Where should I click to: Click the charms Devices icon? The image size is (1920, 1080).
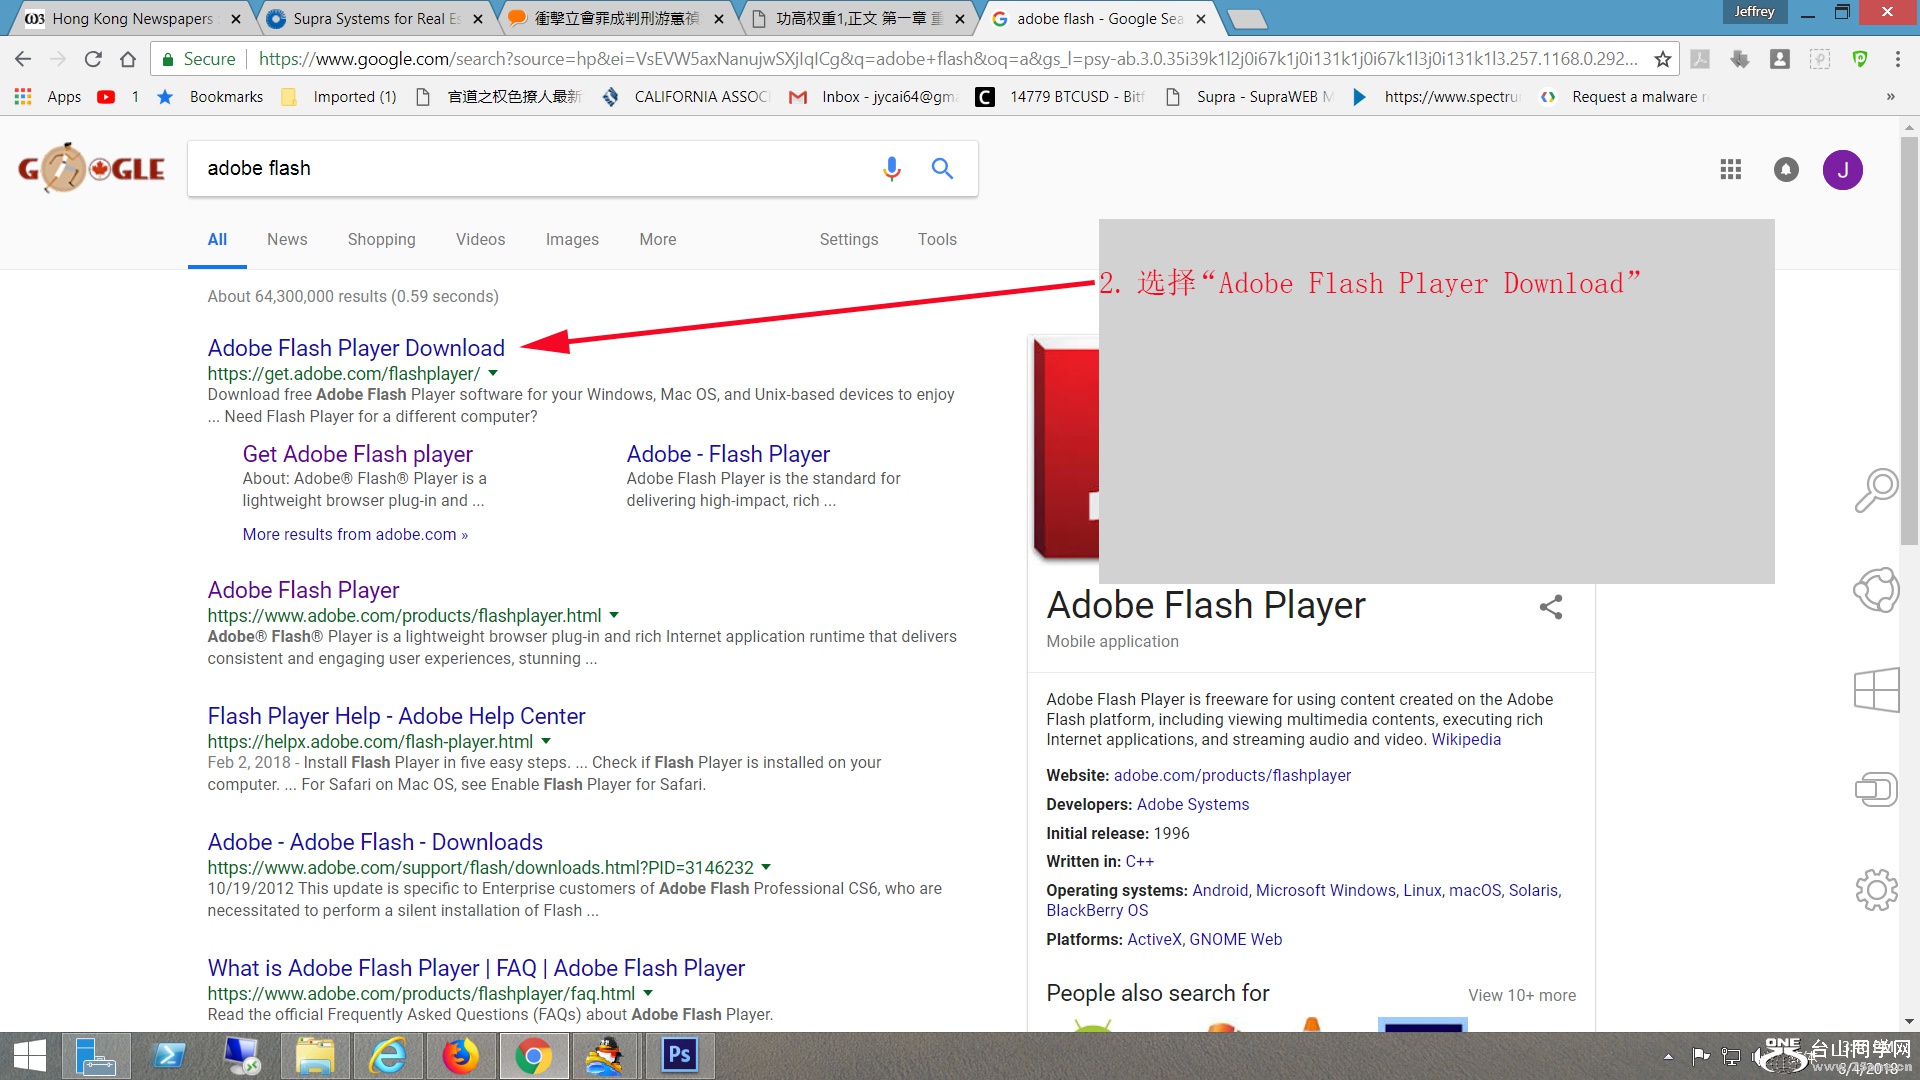coord(1876,789)
